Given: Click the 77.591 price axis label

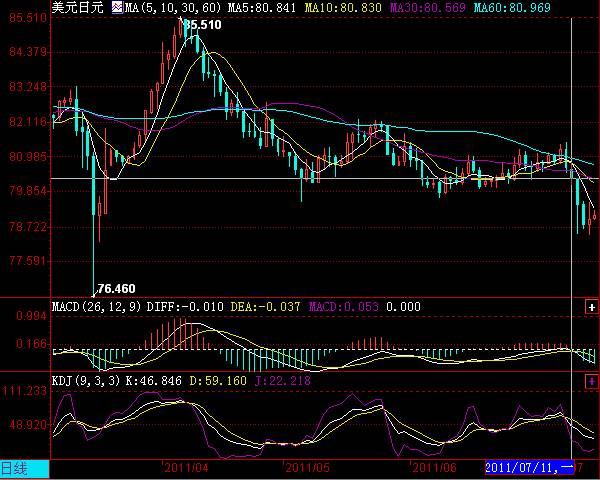Looking at the screenshot, I should click(x=28, y=261).
